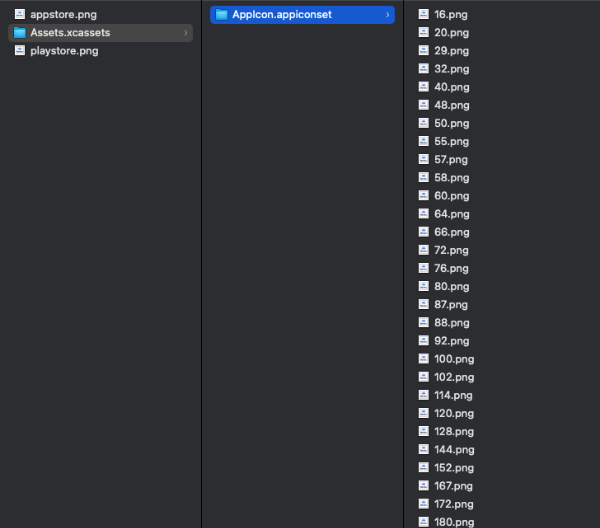Select the Assets.xcassets folder icon

point(20,33)
